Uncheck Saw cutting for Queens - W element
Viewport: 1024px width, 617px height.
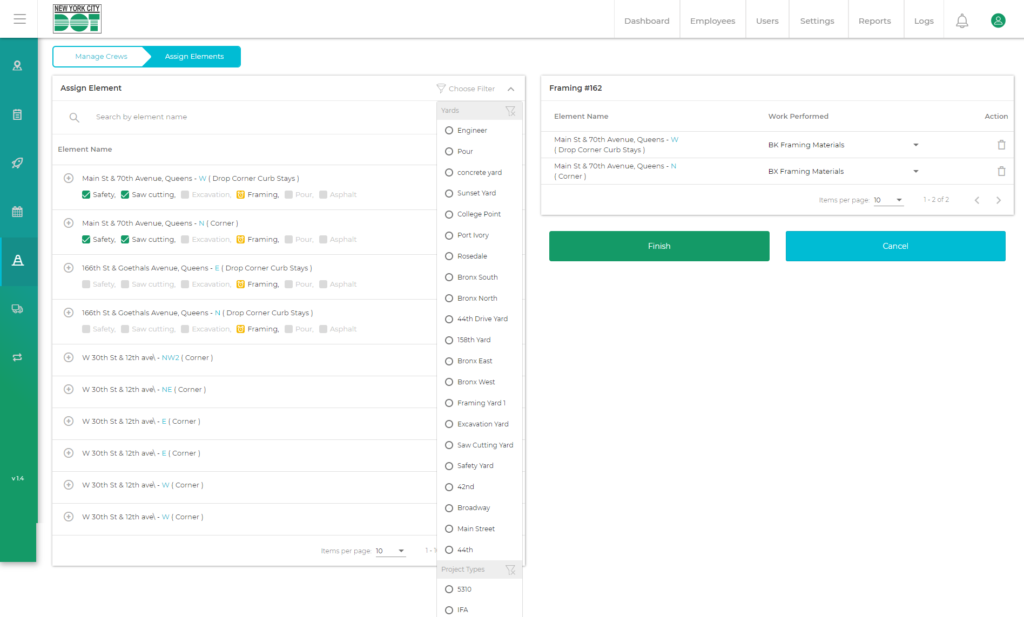125,195
